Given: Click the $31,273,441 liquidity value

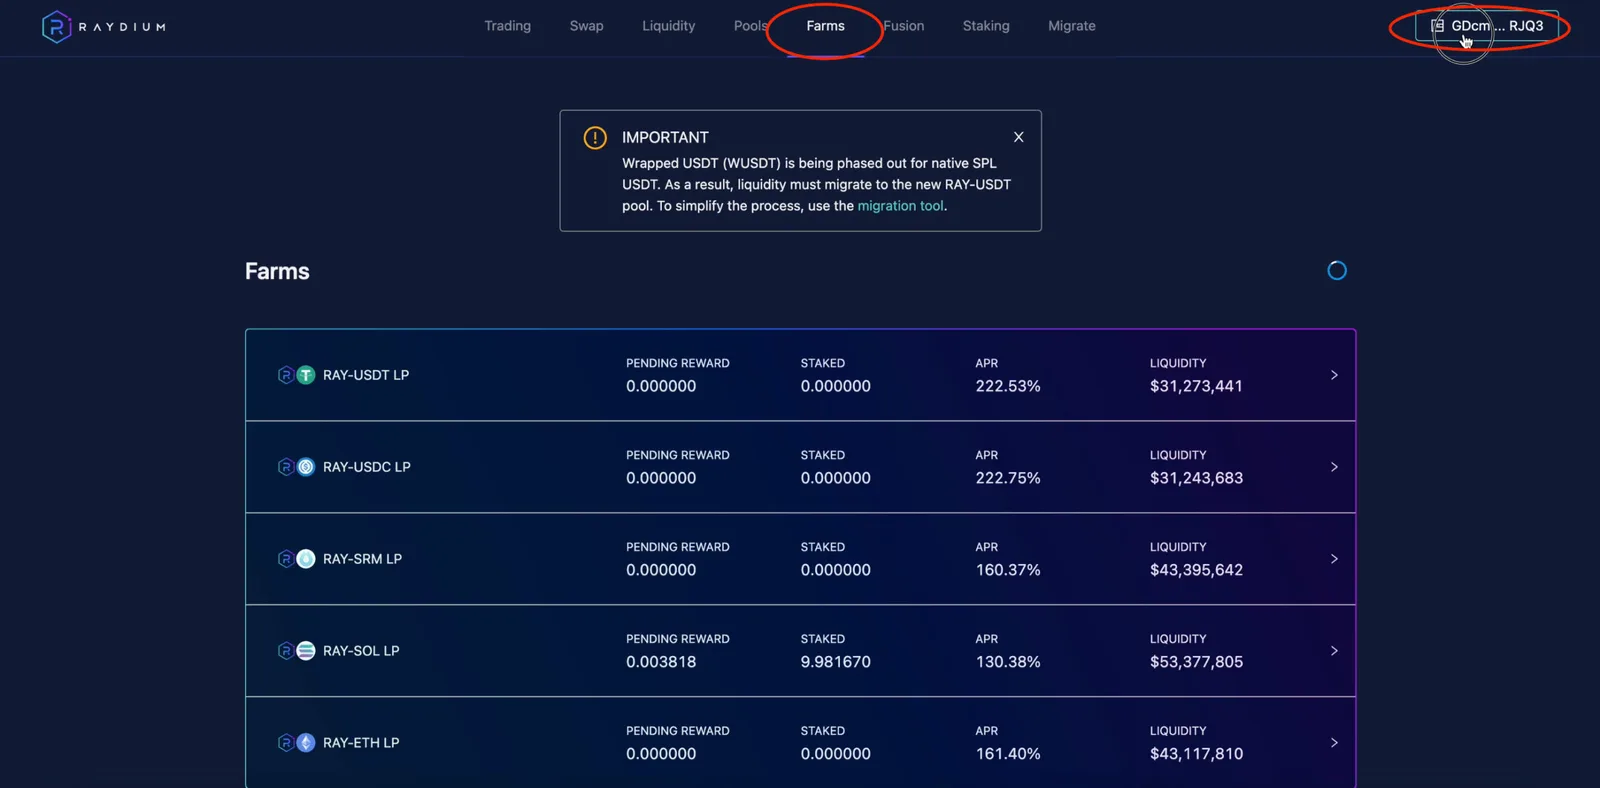Looking at the screenshot, I should click(1196, 386).
